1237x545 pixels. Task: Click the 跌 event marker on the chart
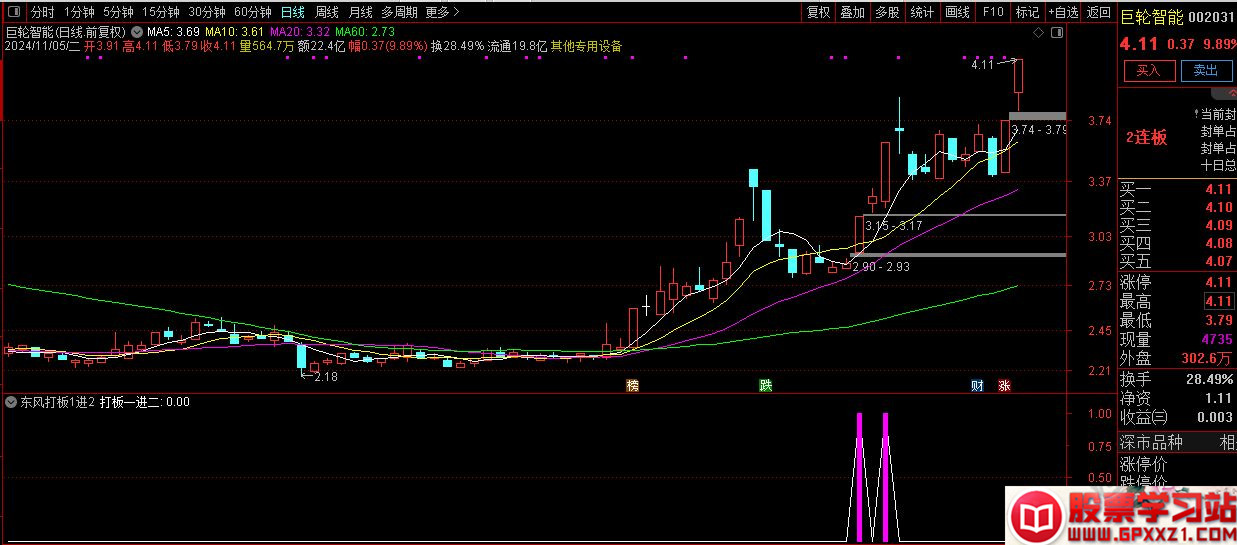[x=765, y=385]
